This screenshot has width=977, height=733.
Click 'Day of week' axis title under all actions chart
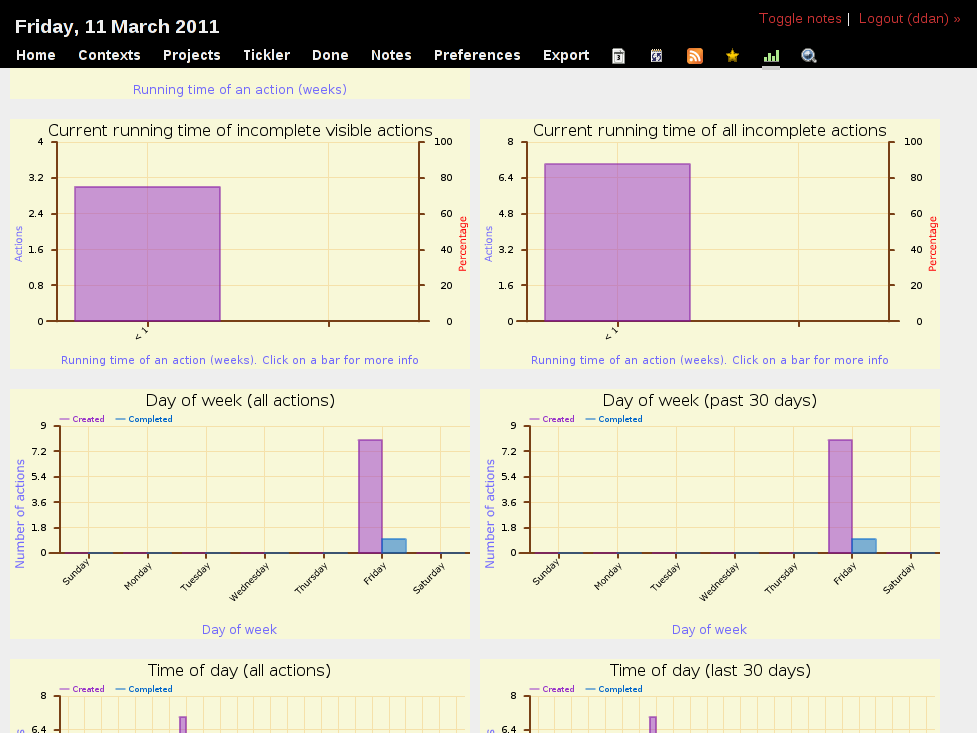coord(239,630)
